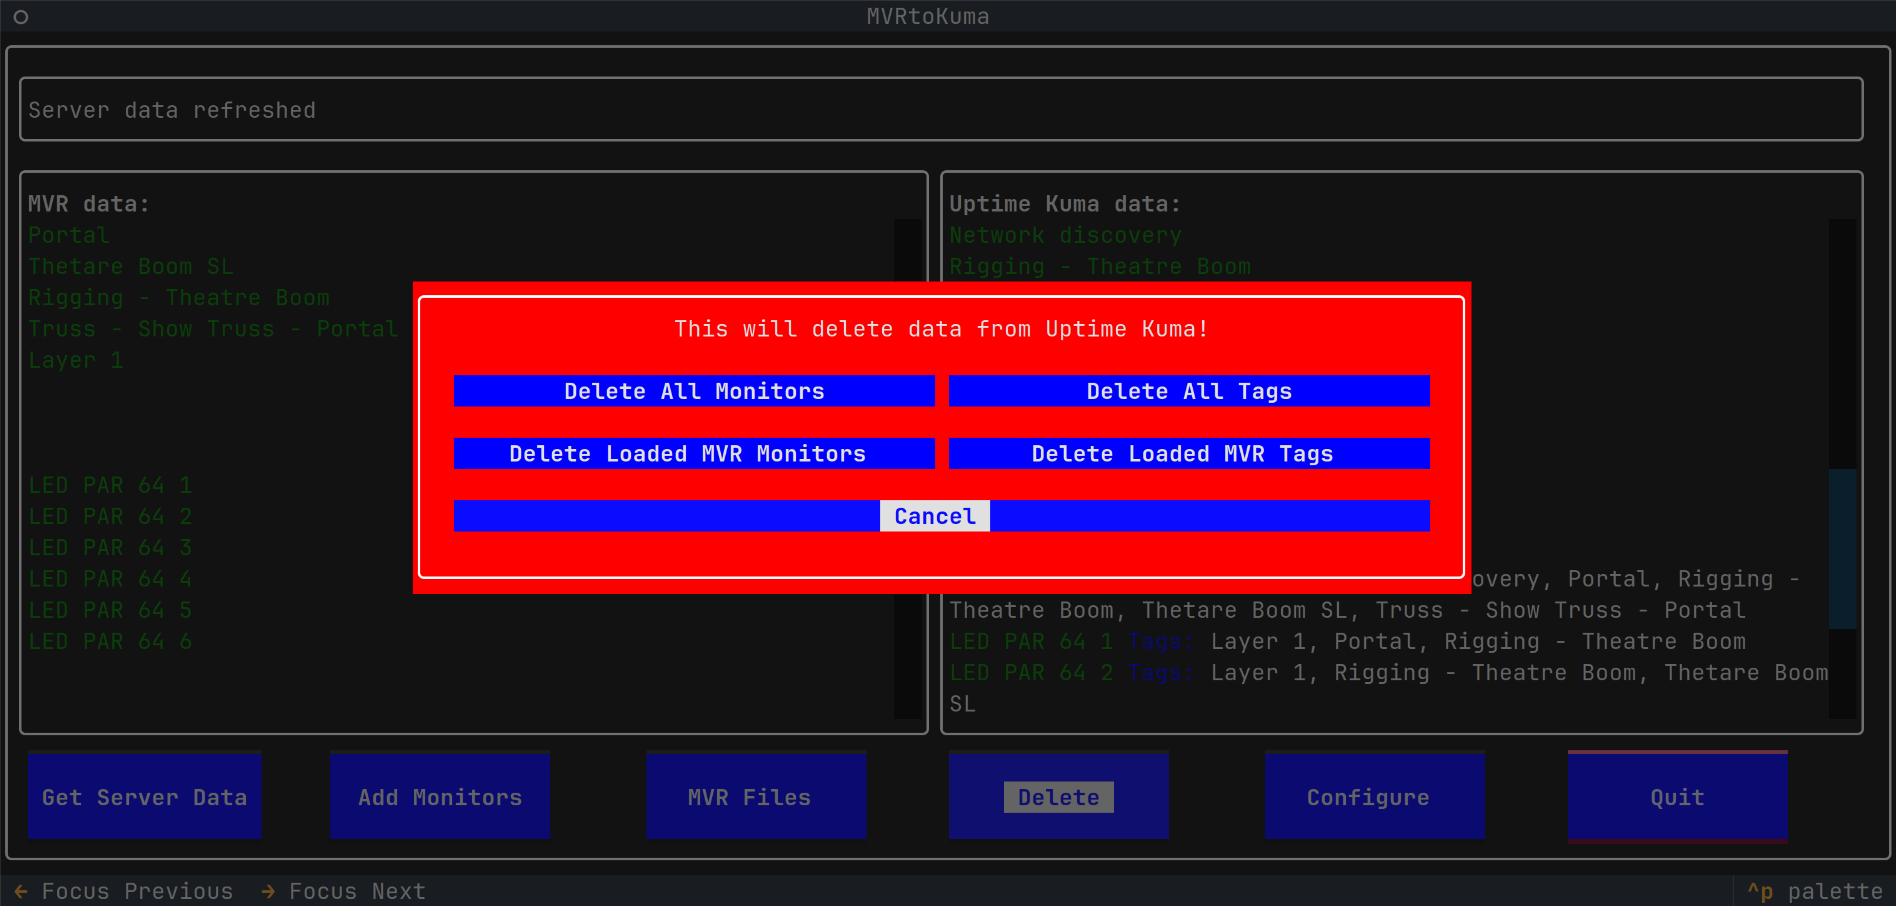This screenshot has height=906, width=1896.
Task: Click 'LED PAR 64 2' in Uptime Kuma data
Action: pos(1031,672)
